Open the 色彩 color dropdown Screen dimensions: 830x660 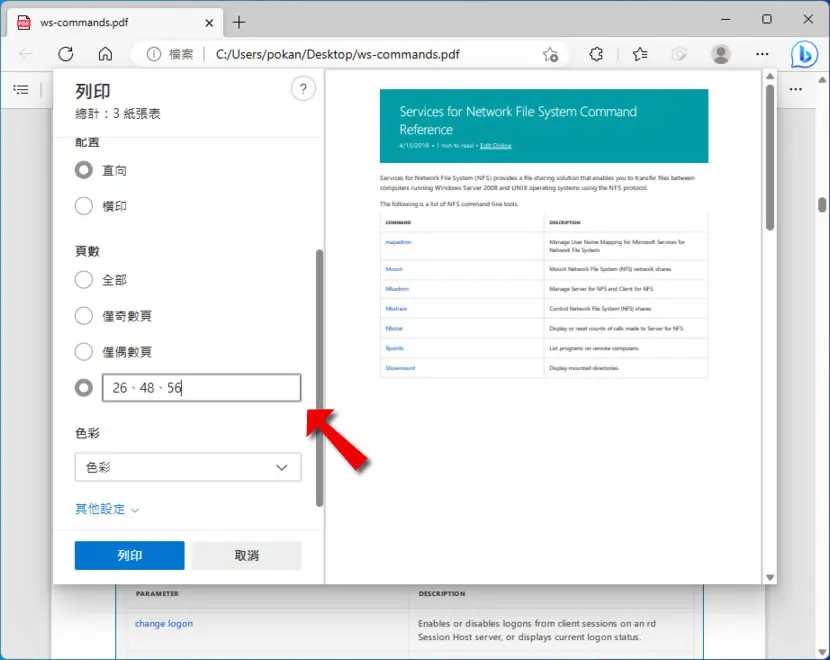(188, 467)
